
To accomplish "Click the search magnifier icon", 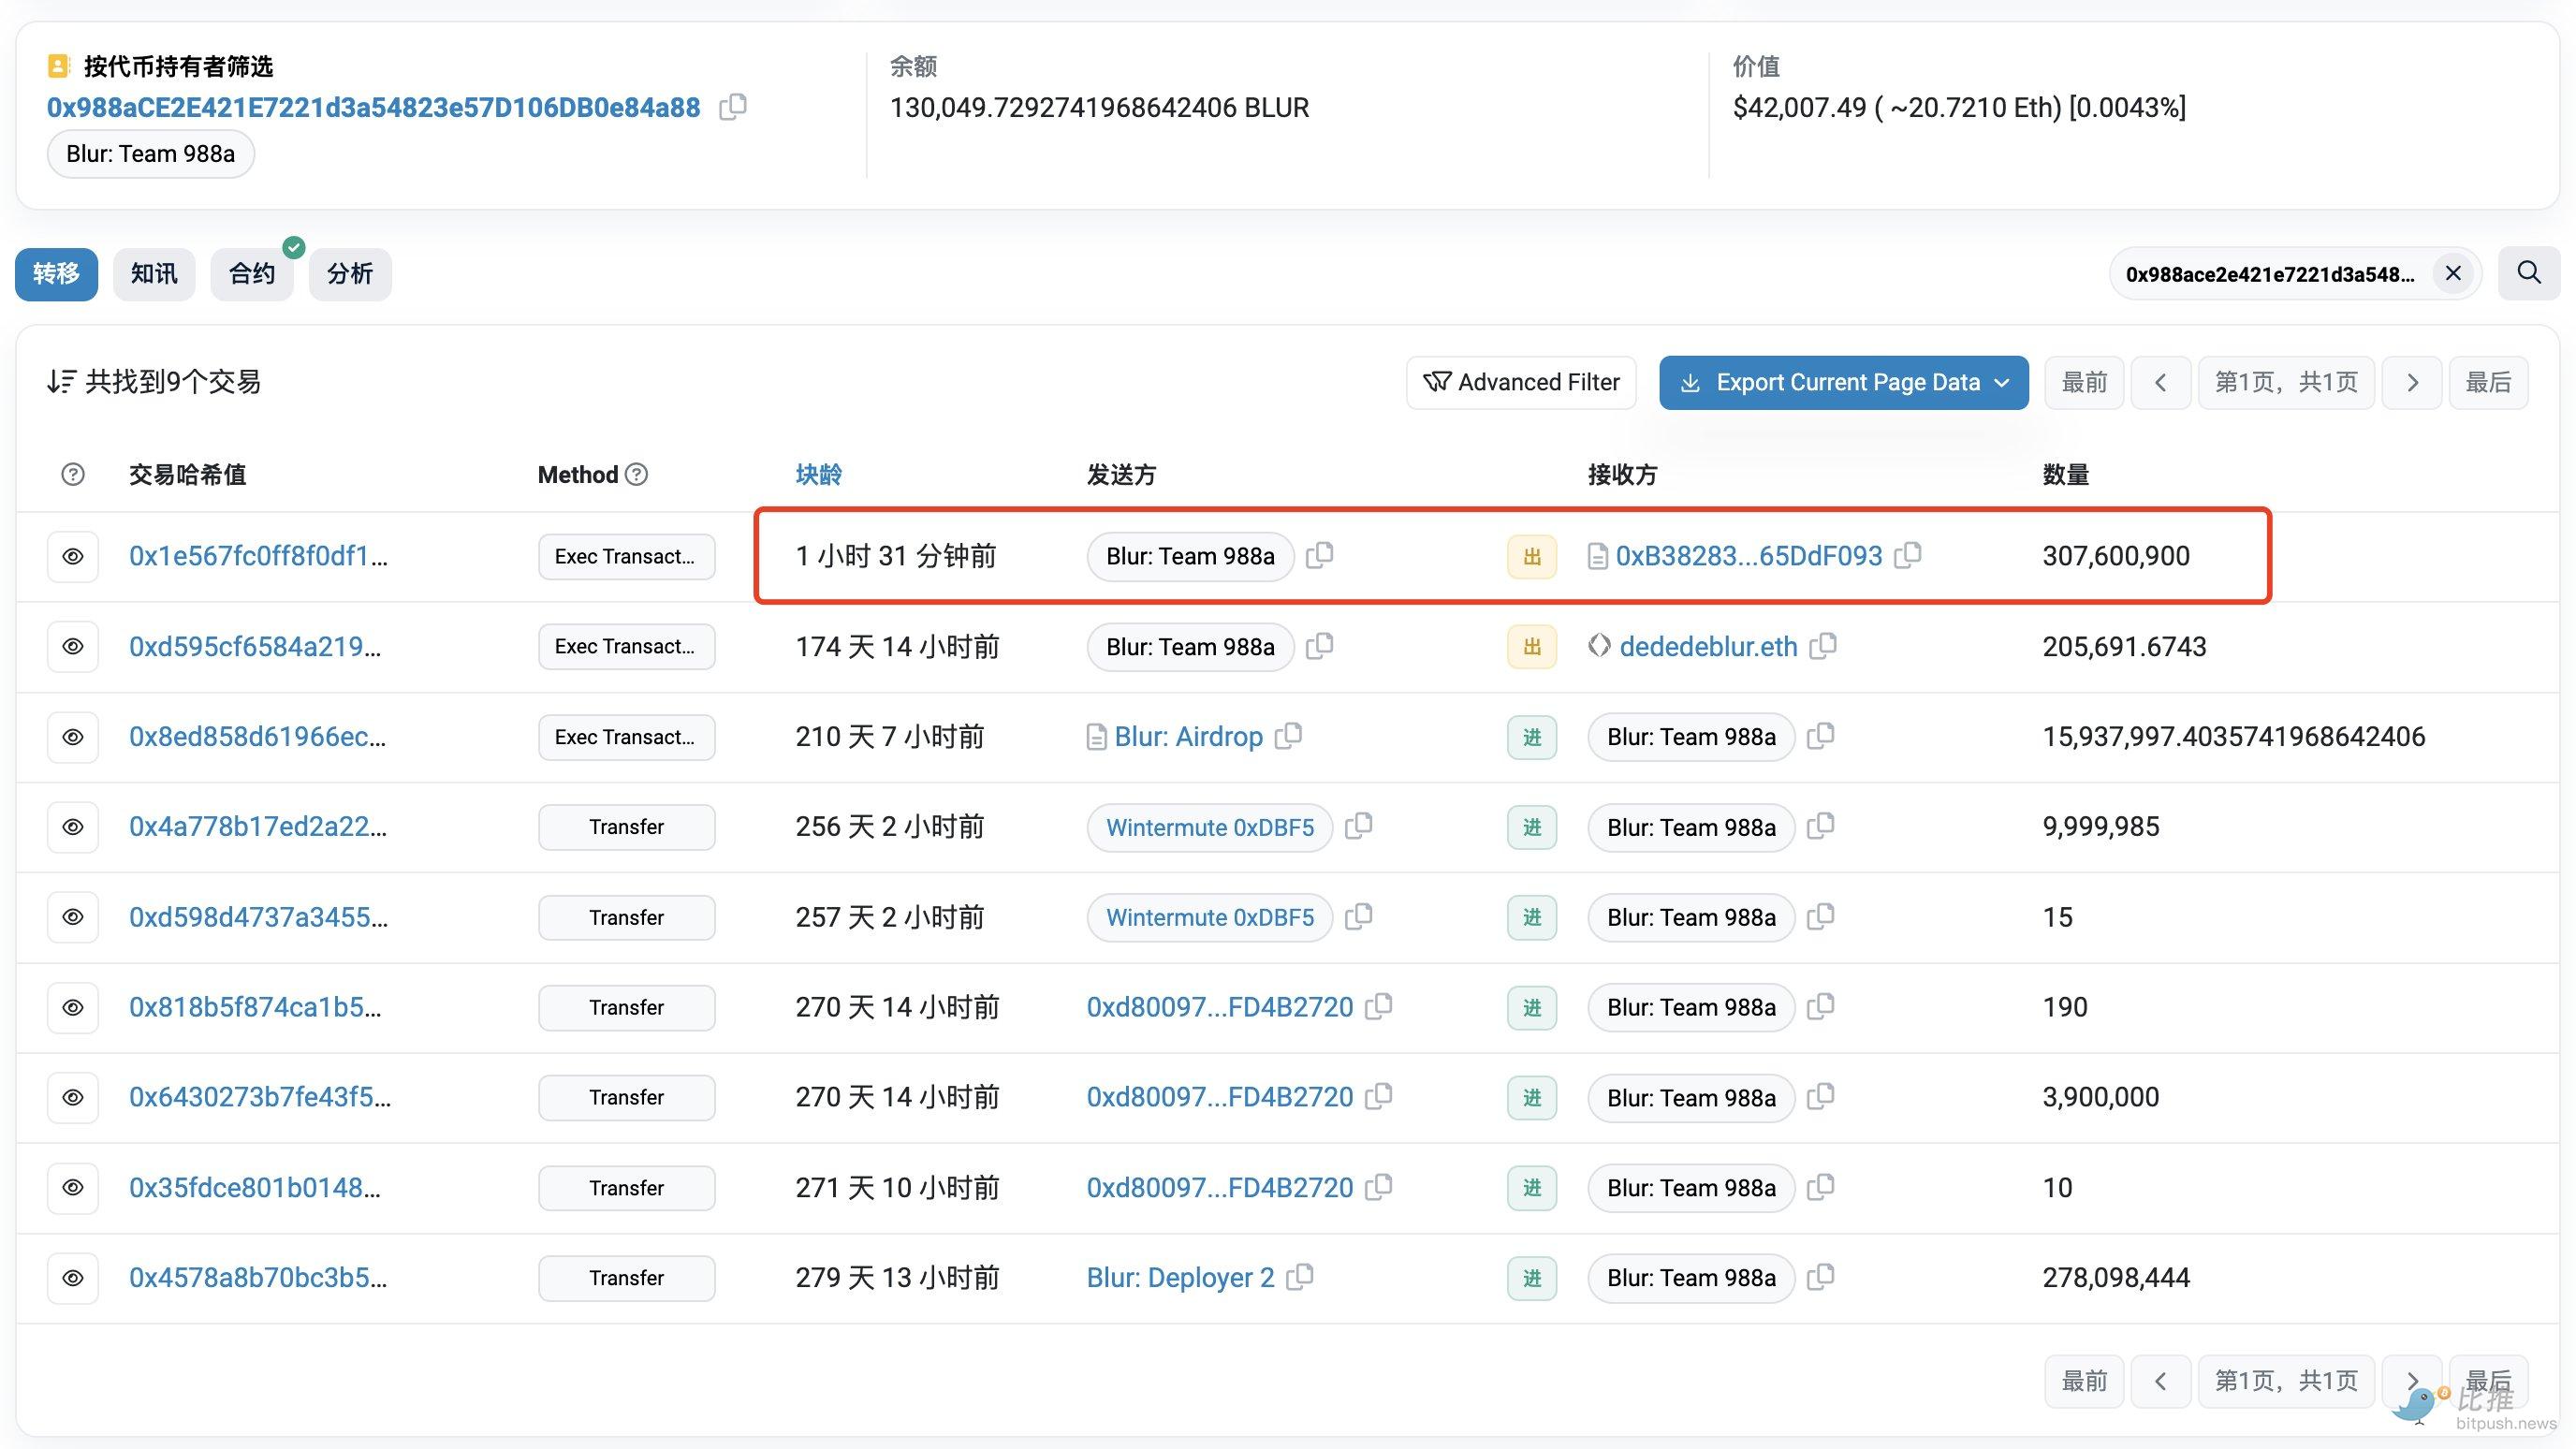I will pos(2528,273).
